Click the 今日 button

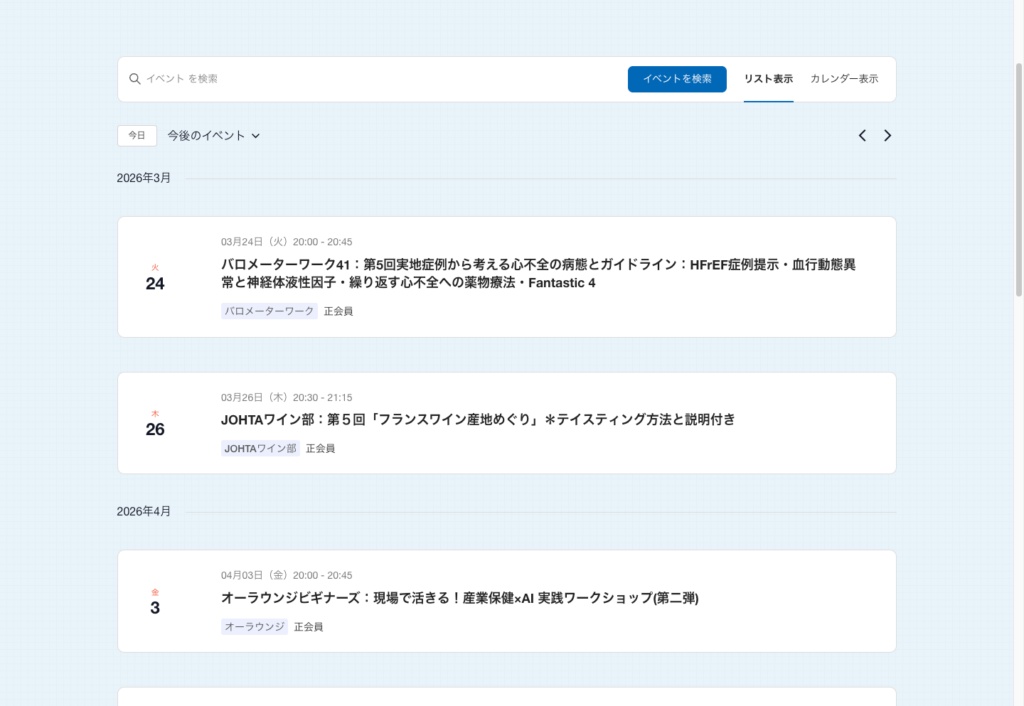137,136
